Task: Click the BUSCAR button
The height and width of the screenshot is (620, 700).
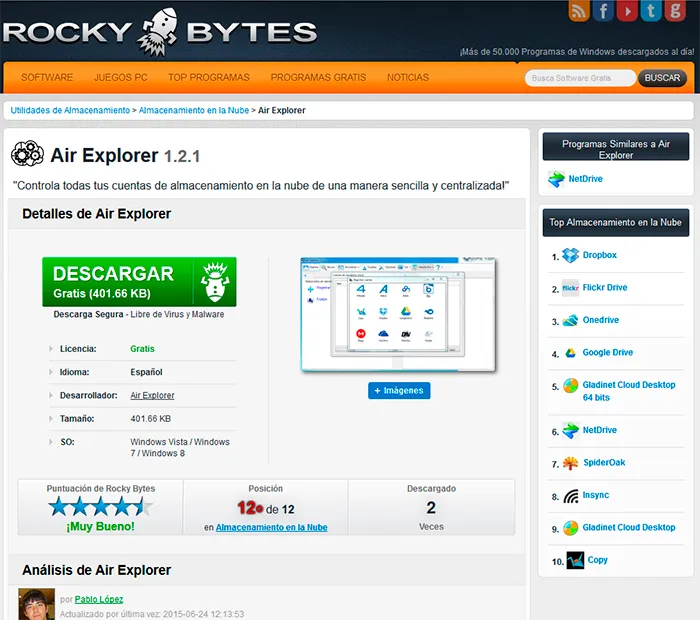Action: [x=662, y=78]
